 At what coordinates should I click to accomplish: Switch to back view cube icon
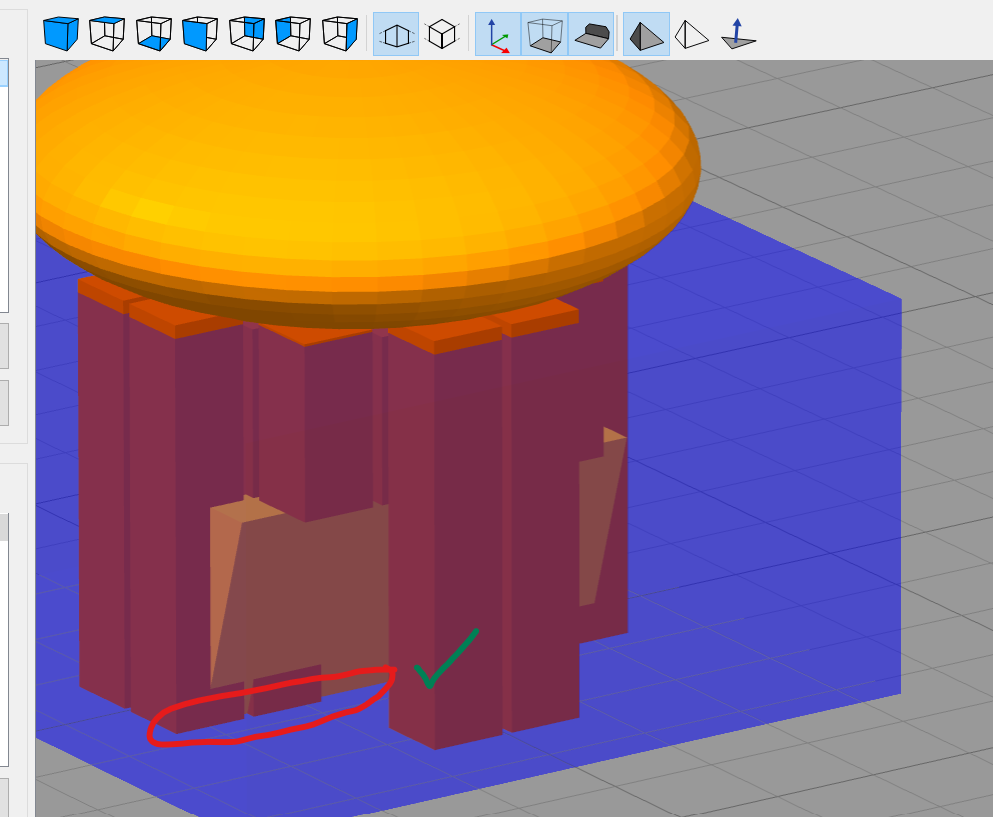[247, 34]
